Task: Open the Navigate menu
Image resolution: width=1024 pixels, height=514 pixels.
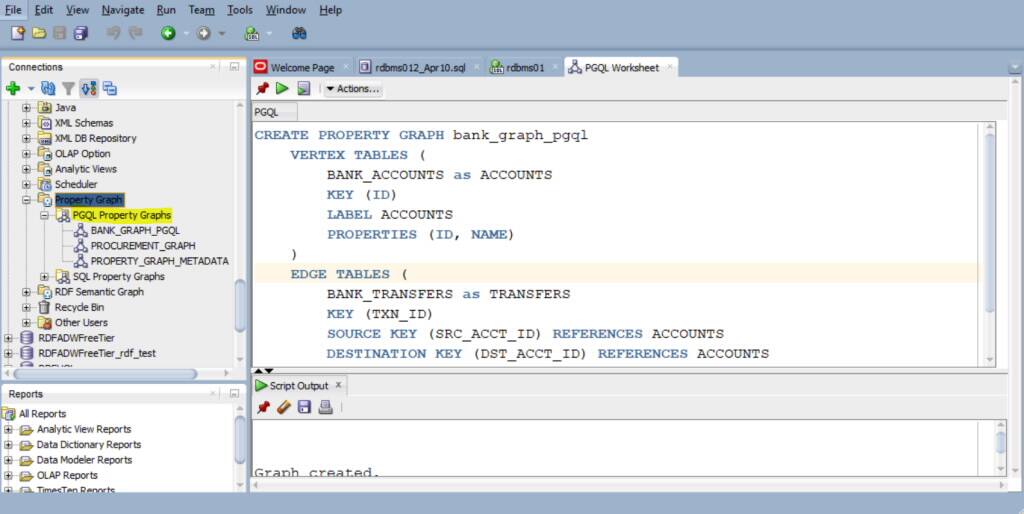Action: point(123,10)
